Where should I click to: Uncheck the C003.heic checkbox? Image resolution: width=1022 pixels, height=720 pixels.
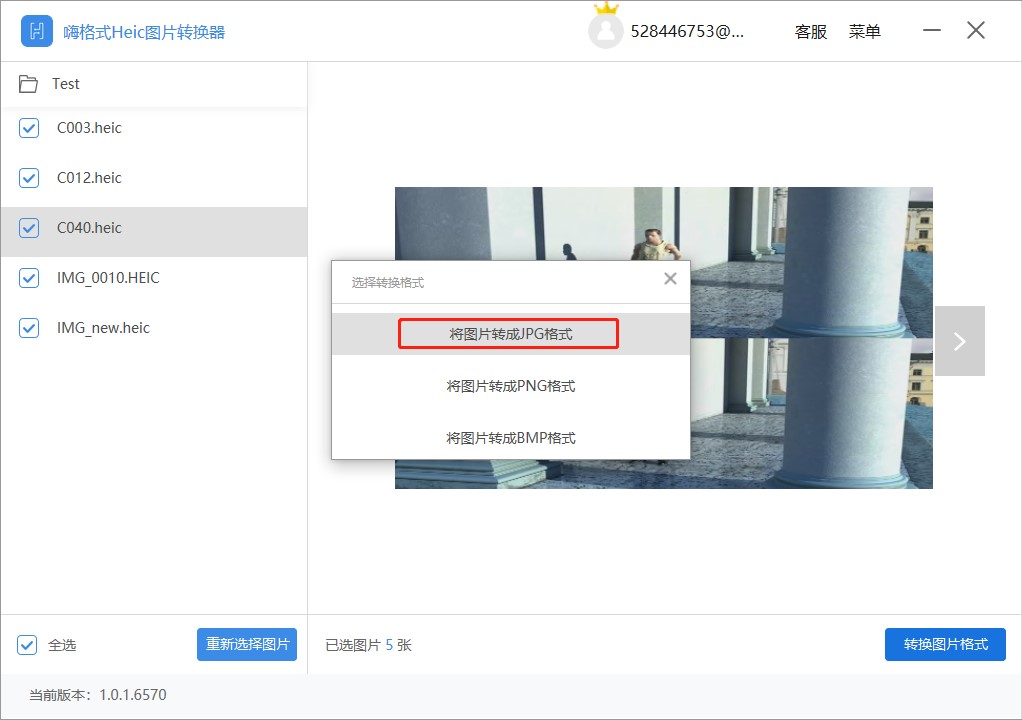coord(28,128)
